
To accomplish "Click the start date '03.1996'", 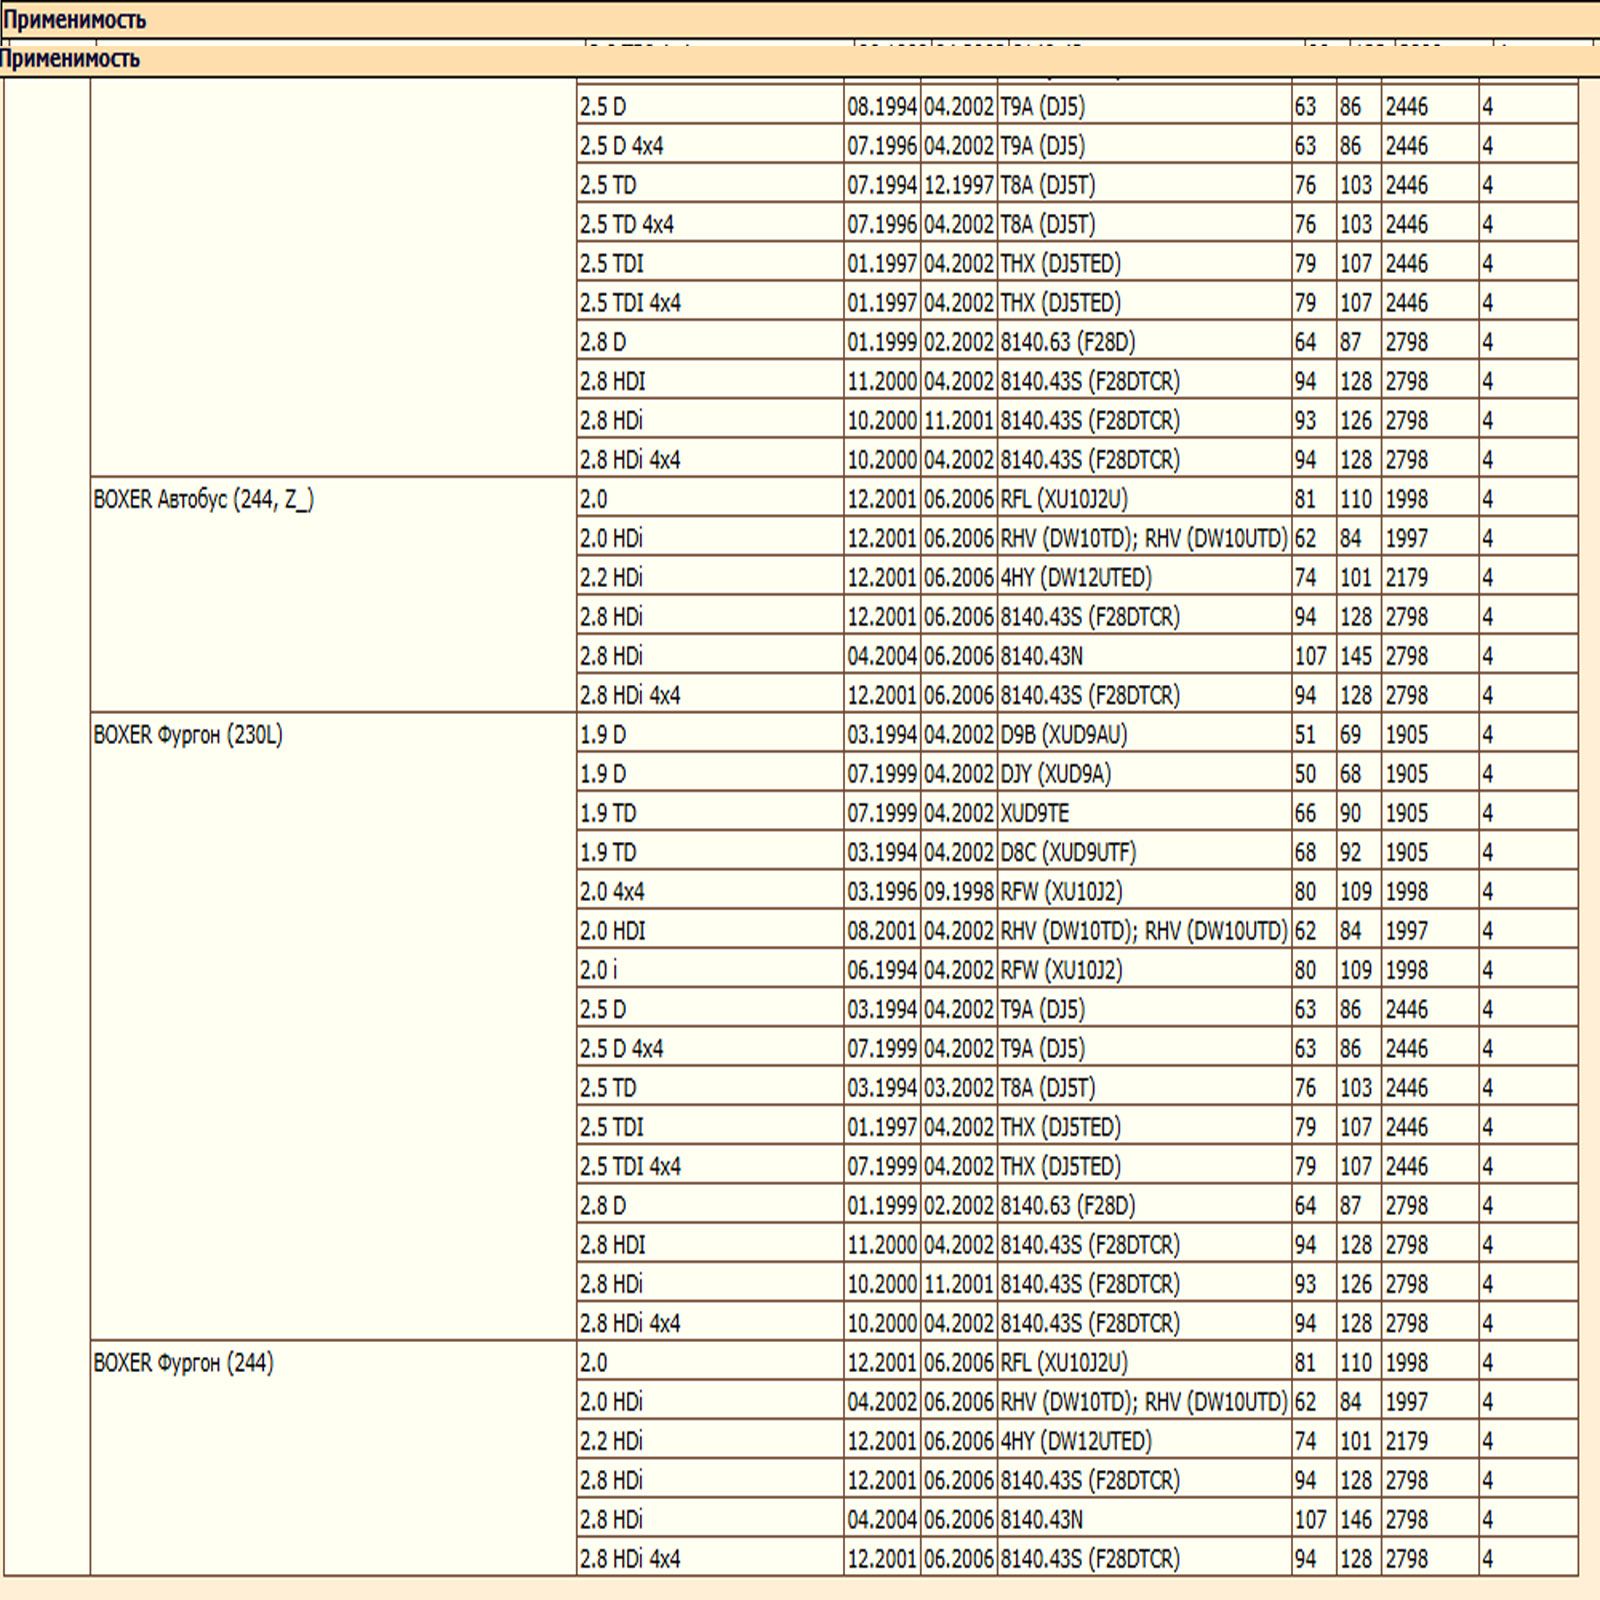I will pos(882,892).
